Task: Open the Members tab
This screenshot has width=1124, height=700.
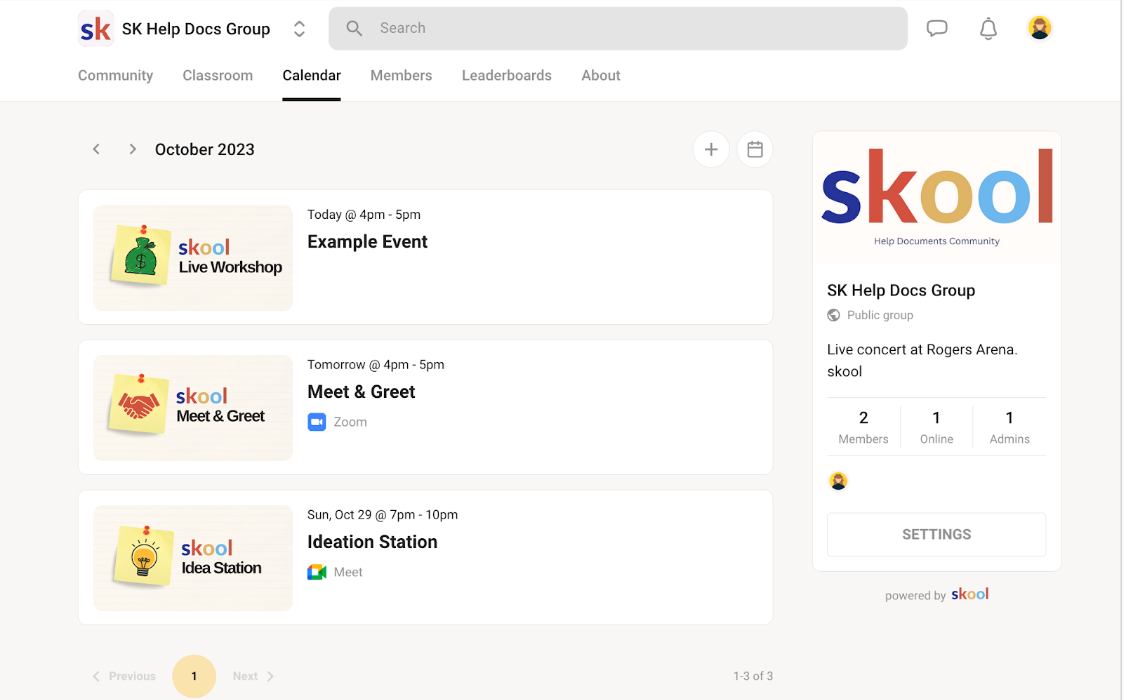Action: coord(401,75)
